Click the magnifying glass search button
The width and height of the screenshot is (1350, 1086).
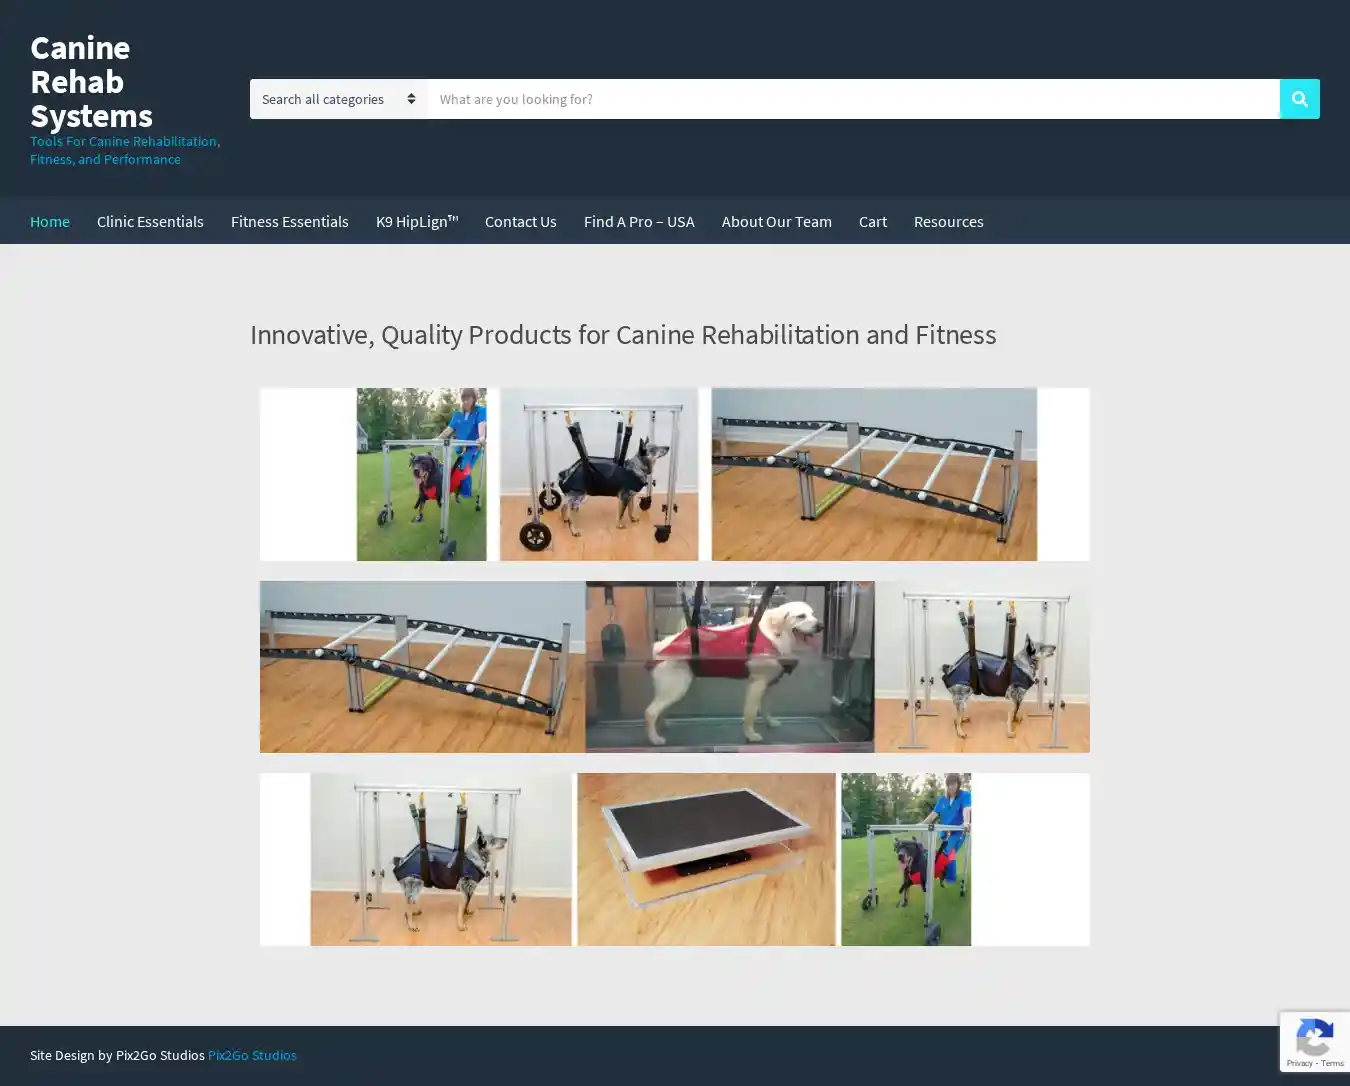[x=1299, y=99]
